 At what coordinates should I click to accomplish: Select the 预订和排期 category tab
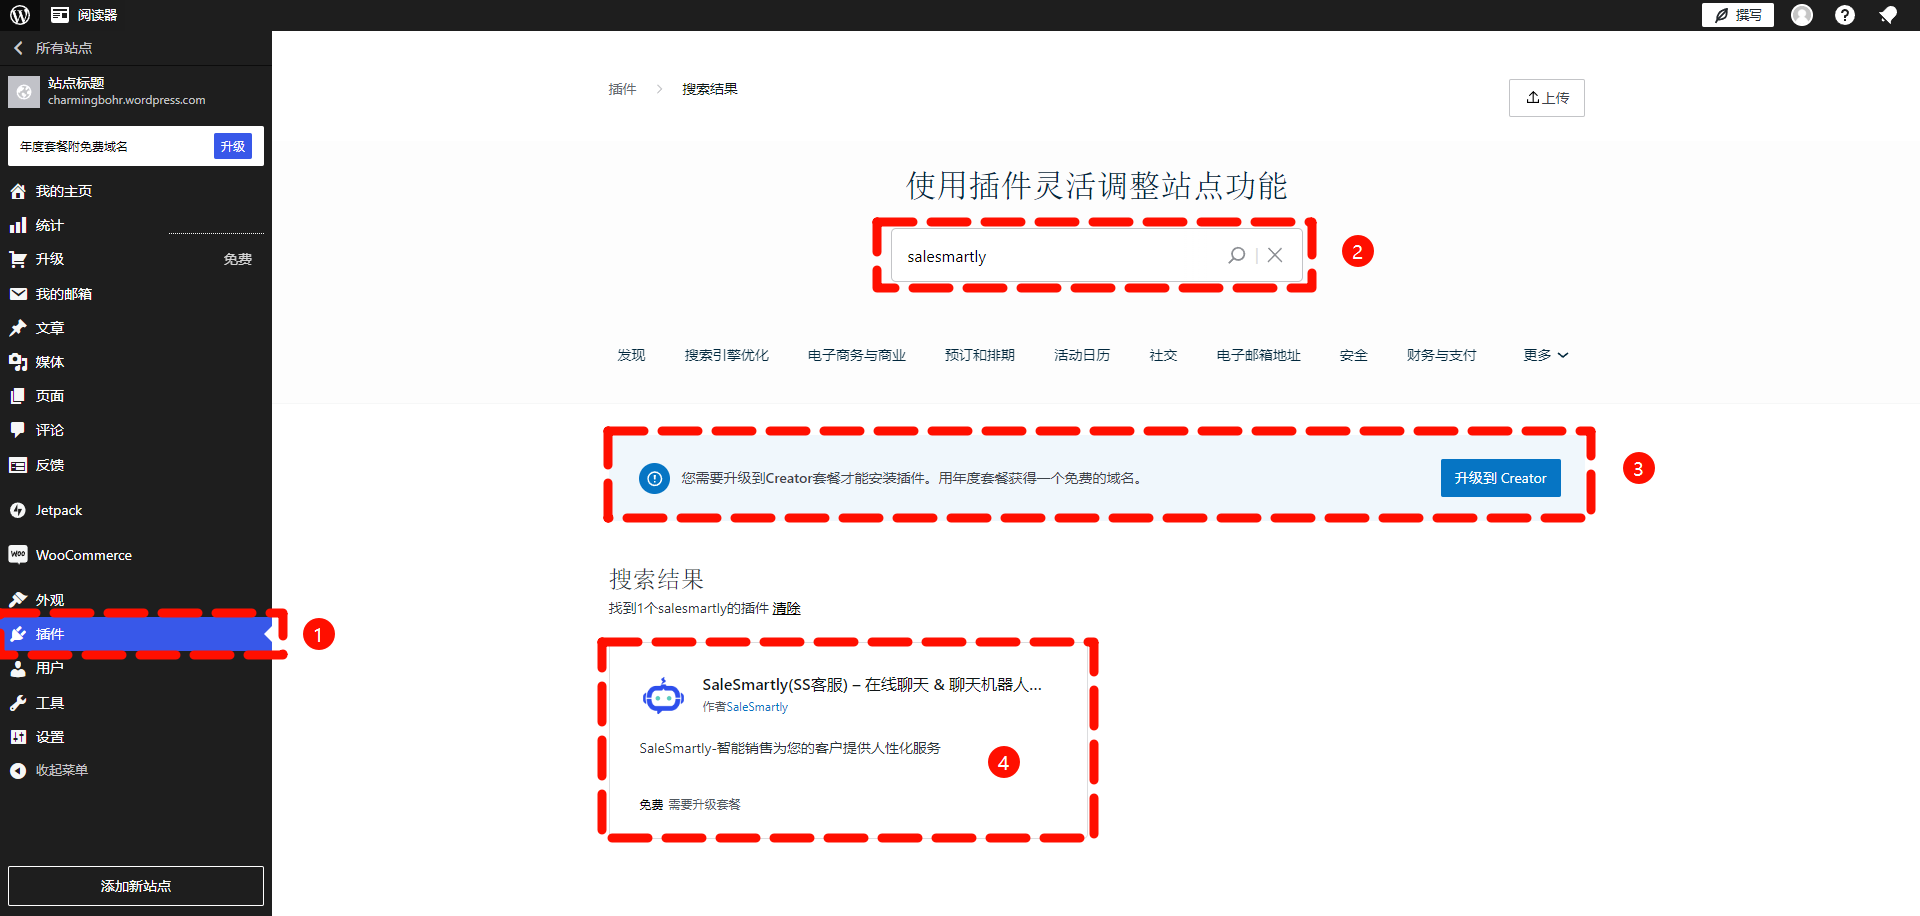click(980, 355)
